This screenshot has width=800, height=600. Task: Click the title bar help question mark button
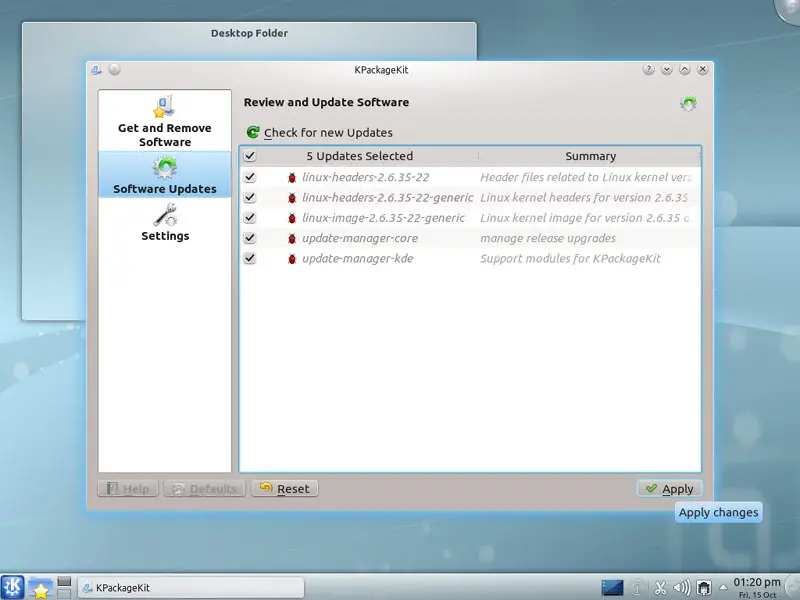[648, 69]
